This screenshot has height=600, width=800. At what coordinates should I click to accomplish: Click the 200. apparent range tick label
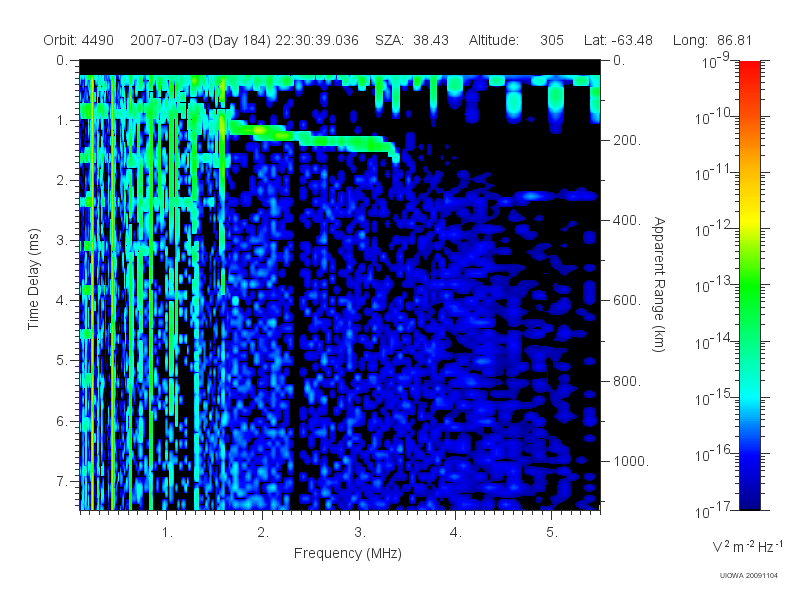coord(627,140)
